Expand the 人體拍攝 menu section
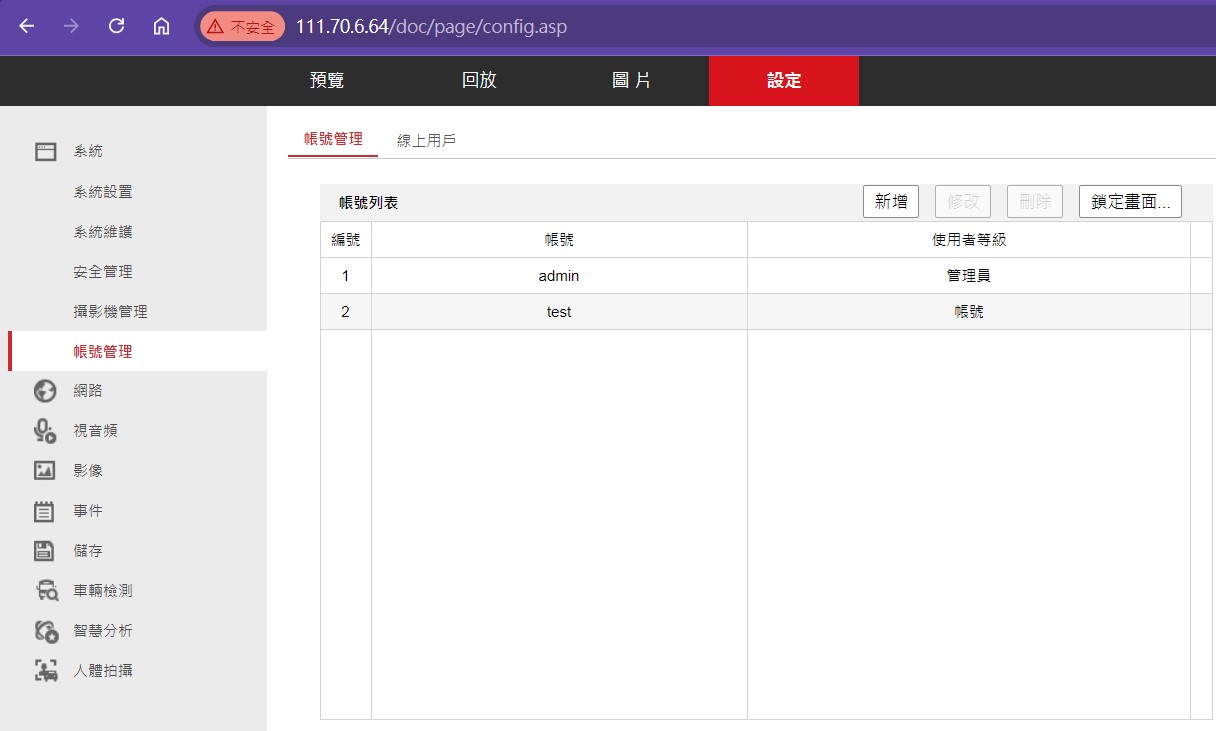Image resolution: width=1216 pixels, height=731 pixels. [103, 671]
